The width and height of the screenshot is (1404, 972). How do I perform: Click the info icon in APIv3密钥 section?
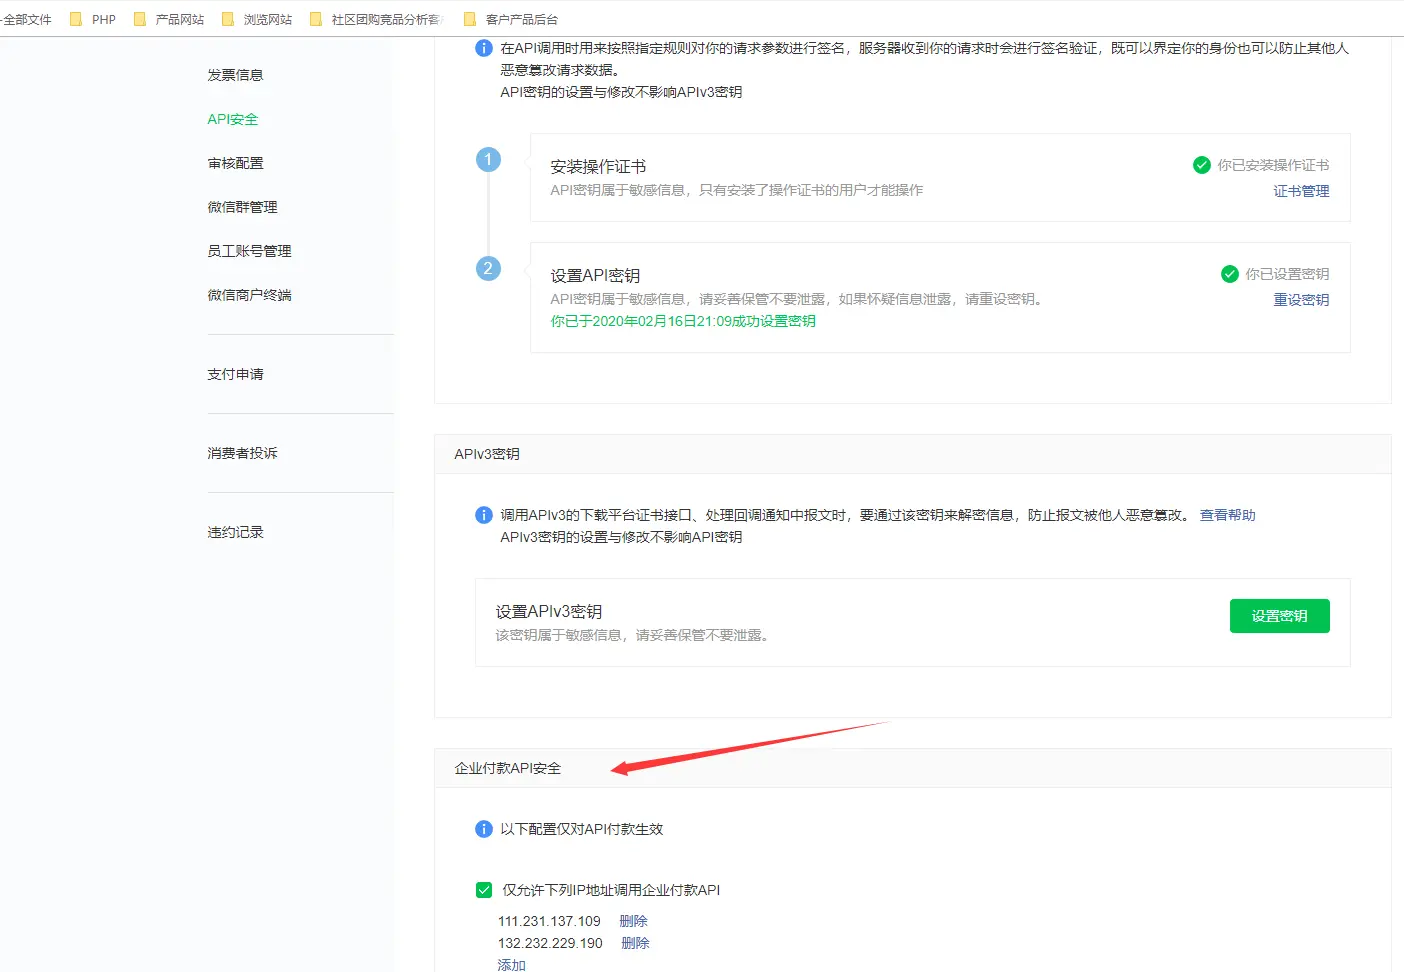coord(483,515)
